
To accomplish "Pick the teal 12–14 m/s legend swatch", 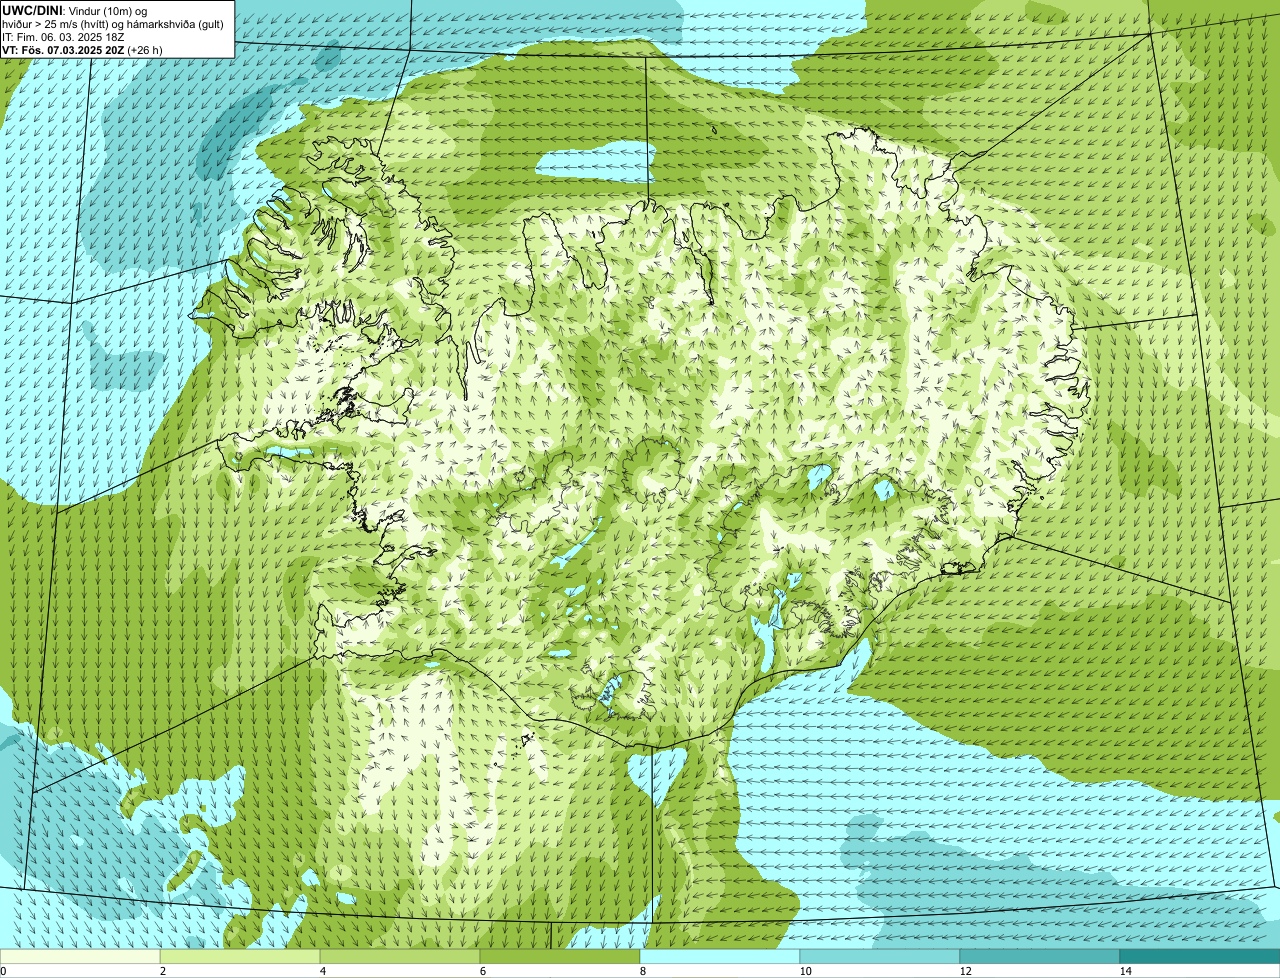I will [1040, 956].
